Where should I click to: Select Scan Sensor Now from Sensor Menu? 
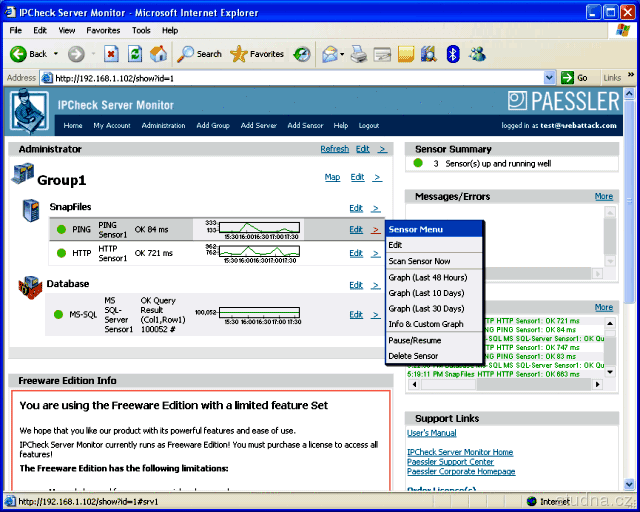tap(419, 261)
